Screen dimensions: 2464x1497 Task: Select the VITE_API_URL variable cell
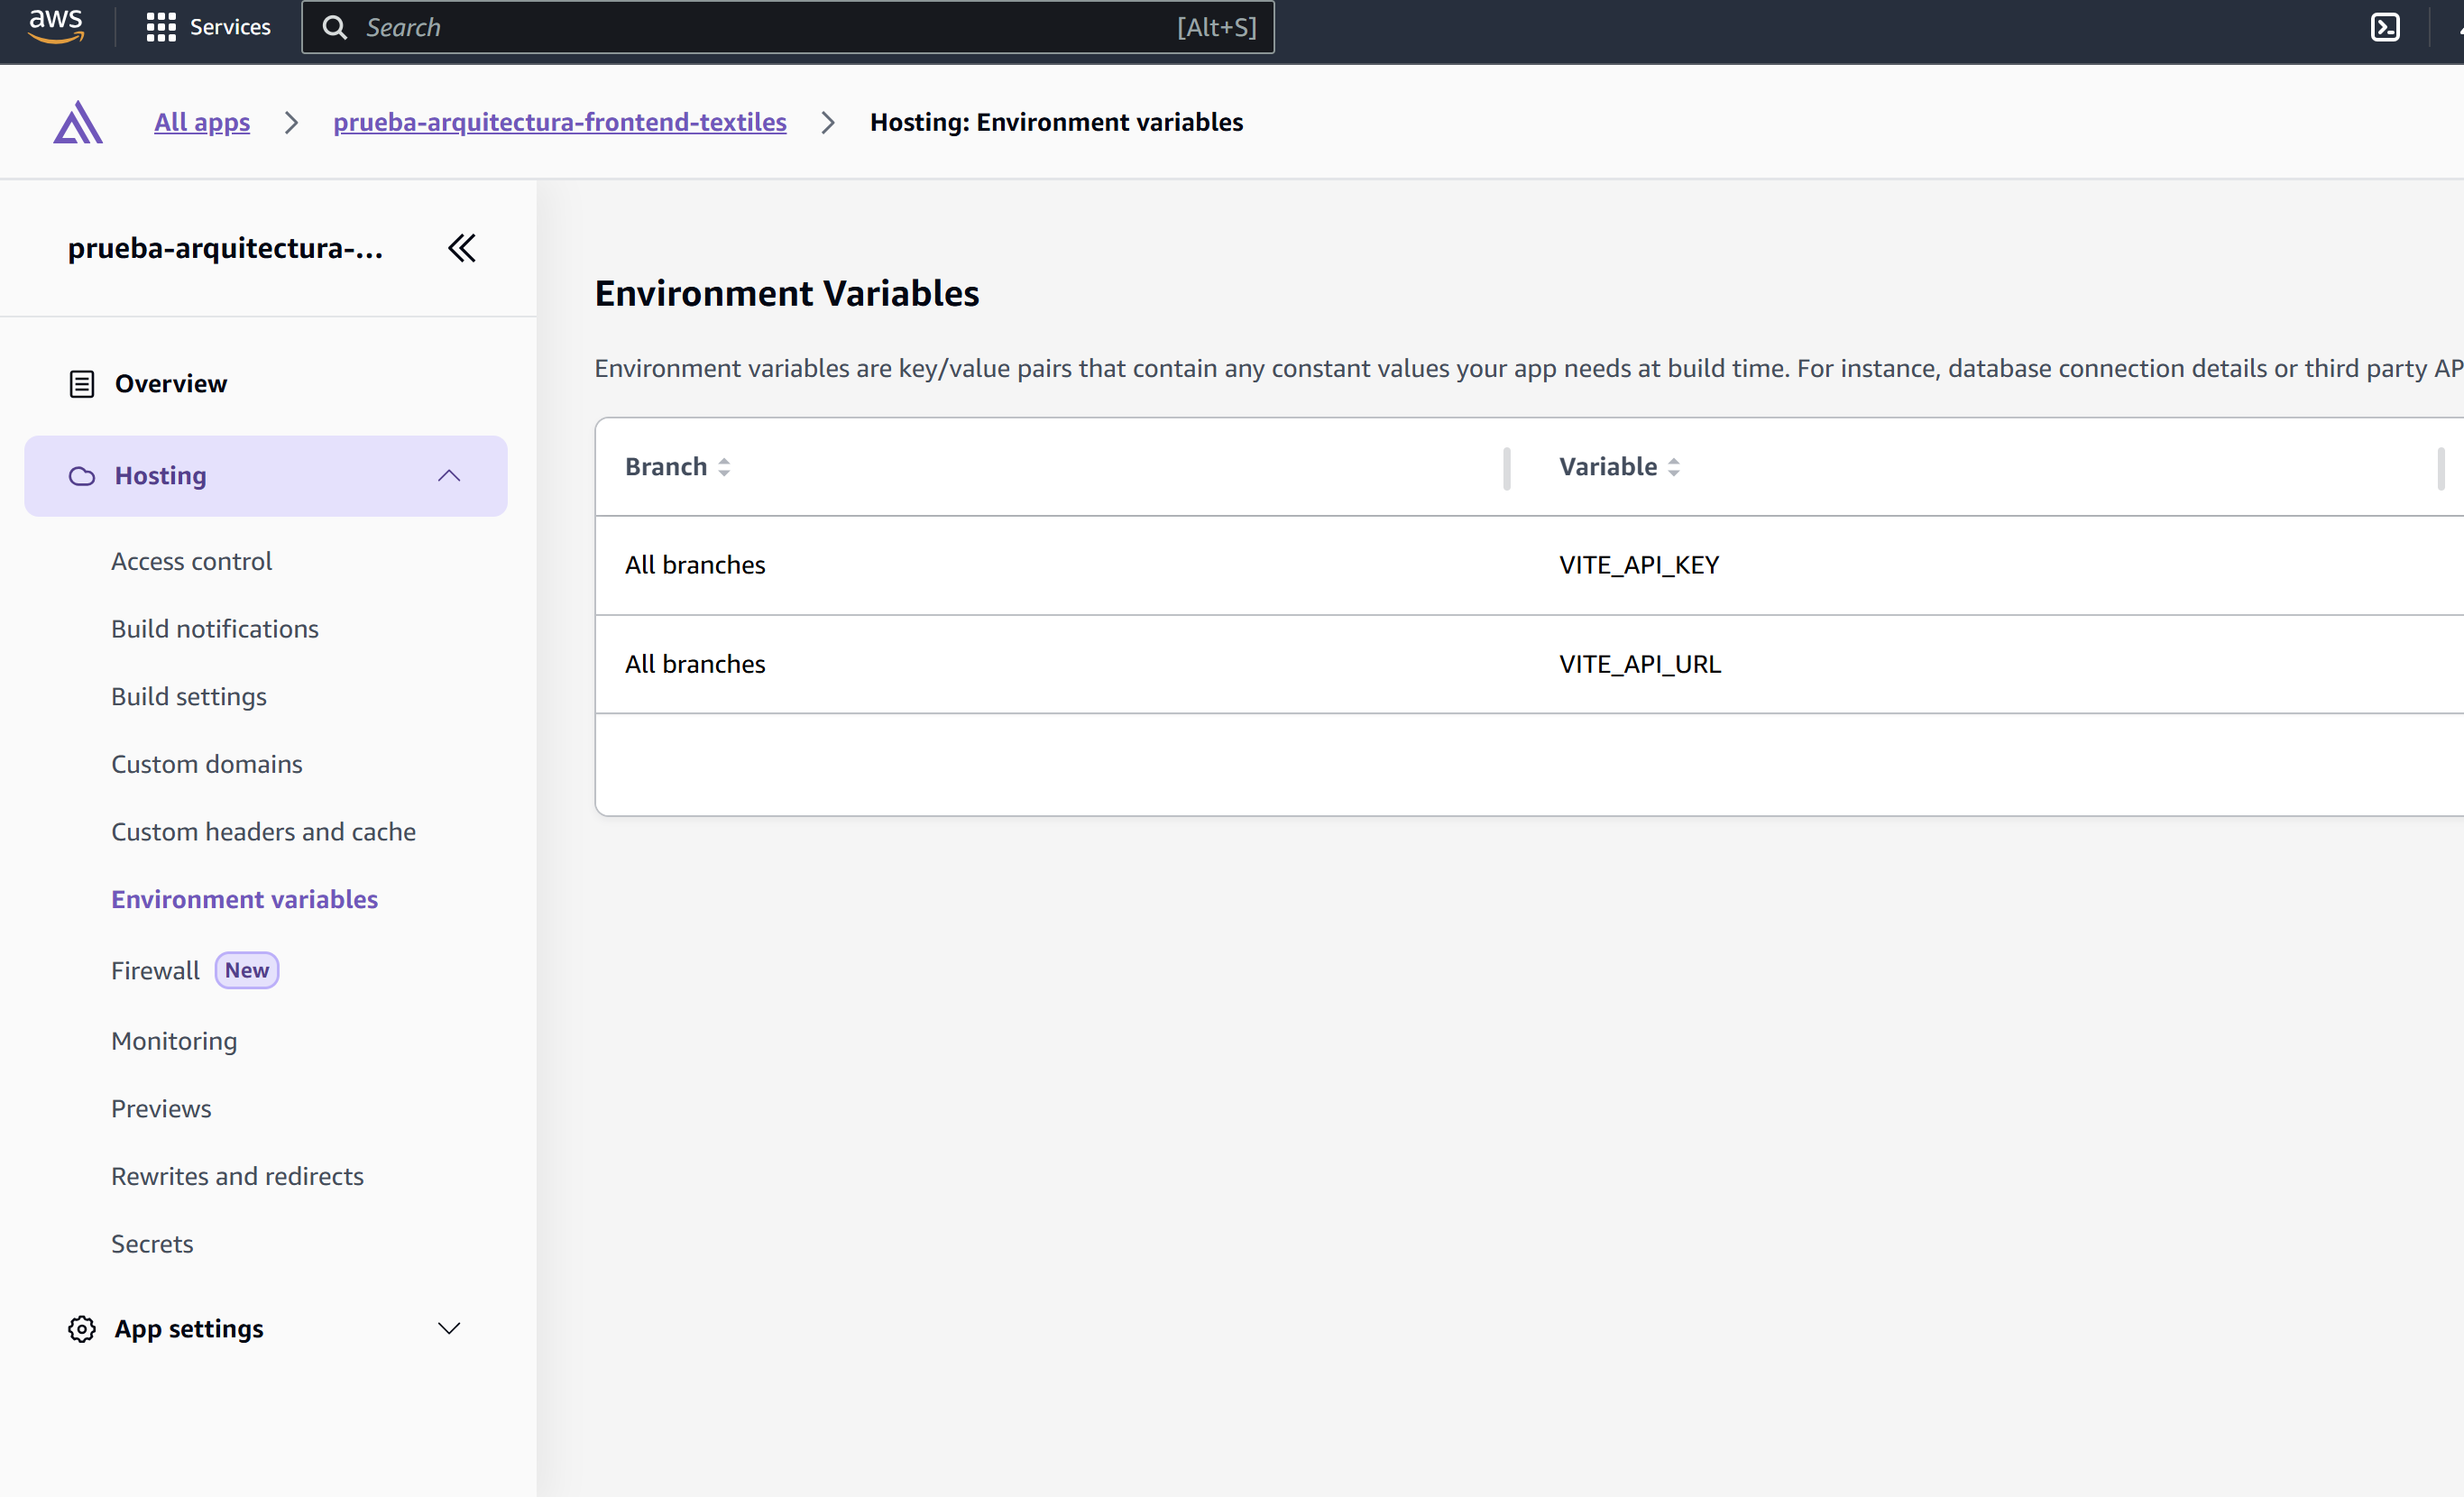point(1640,664)
